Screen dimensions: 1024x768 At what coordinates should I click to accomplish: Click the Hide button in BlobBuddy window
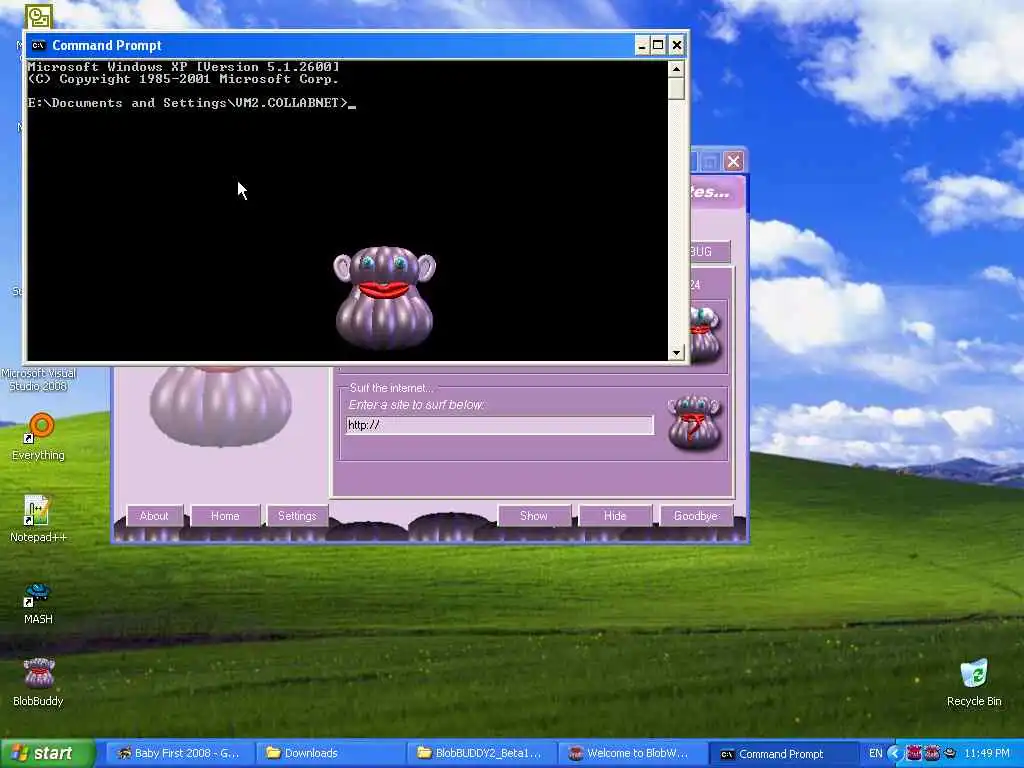(615, 515)
